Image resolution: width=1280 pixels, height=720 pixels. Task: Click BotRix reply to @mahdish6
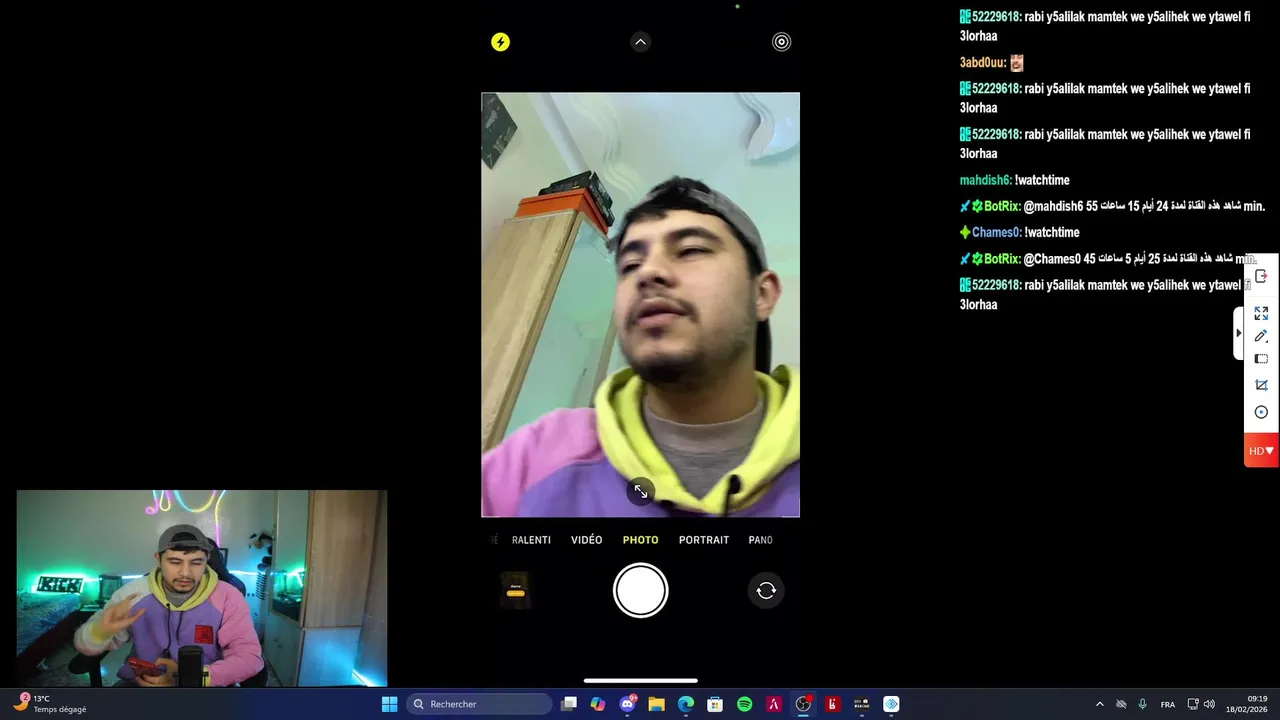[x=1112, y=206]
